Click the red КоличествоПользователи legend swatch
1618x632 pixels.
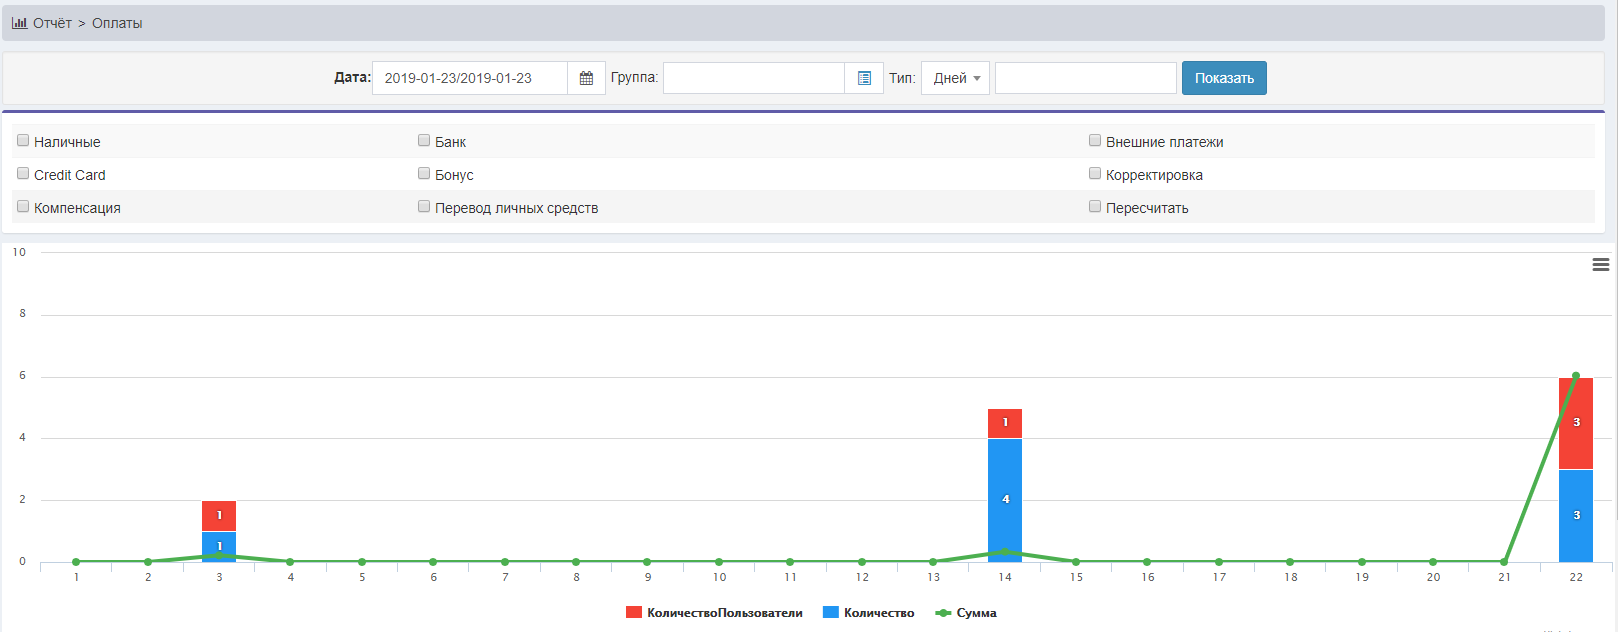pyautogui.click(x=633, y=613)
